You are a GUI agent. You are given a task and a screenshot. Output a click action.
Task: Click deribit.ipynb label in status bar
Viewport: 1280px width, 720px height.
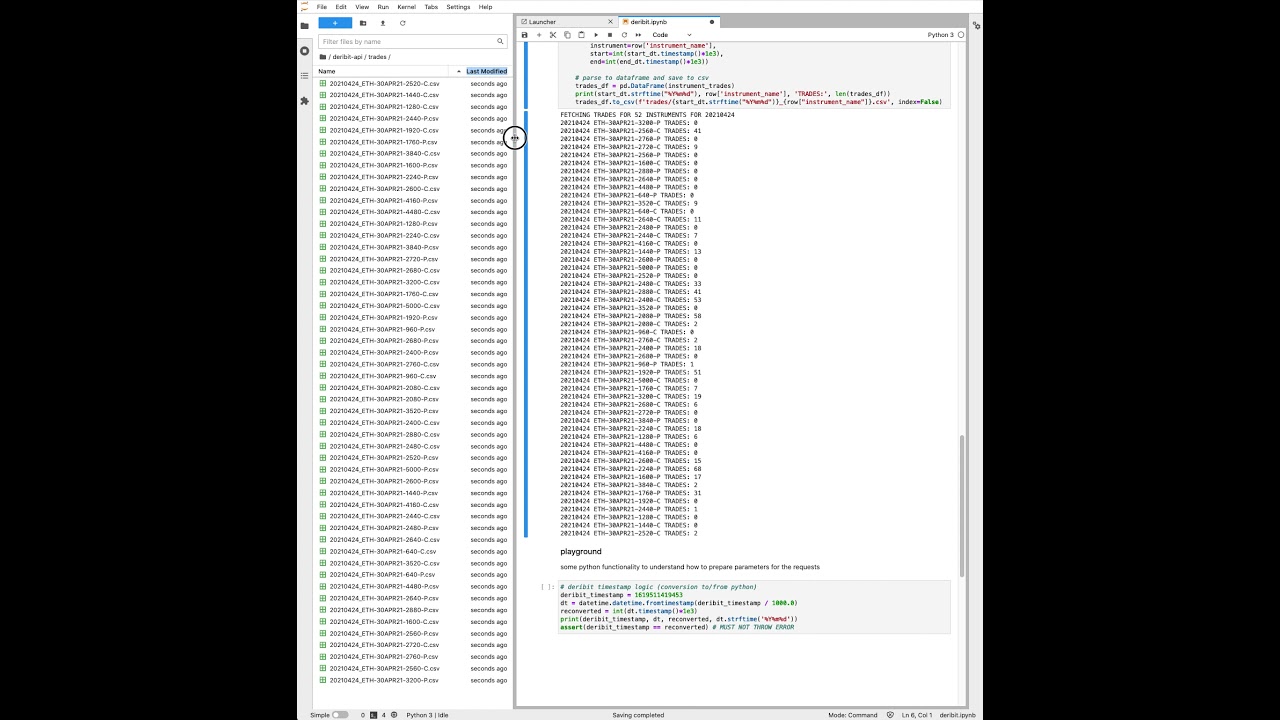tap(958, 715)
